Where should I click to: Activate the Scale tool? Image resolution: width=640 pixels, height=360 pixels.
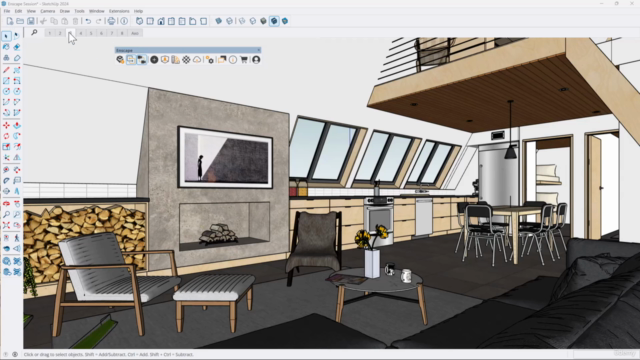pos(6,147)
